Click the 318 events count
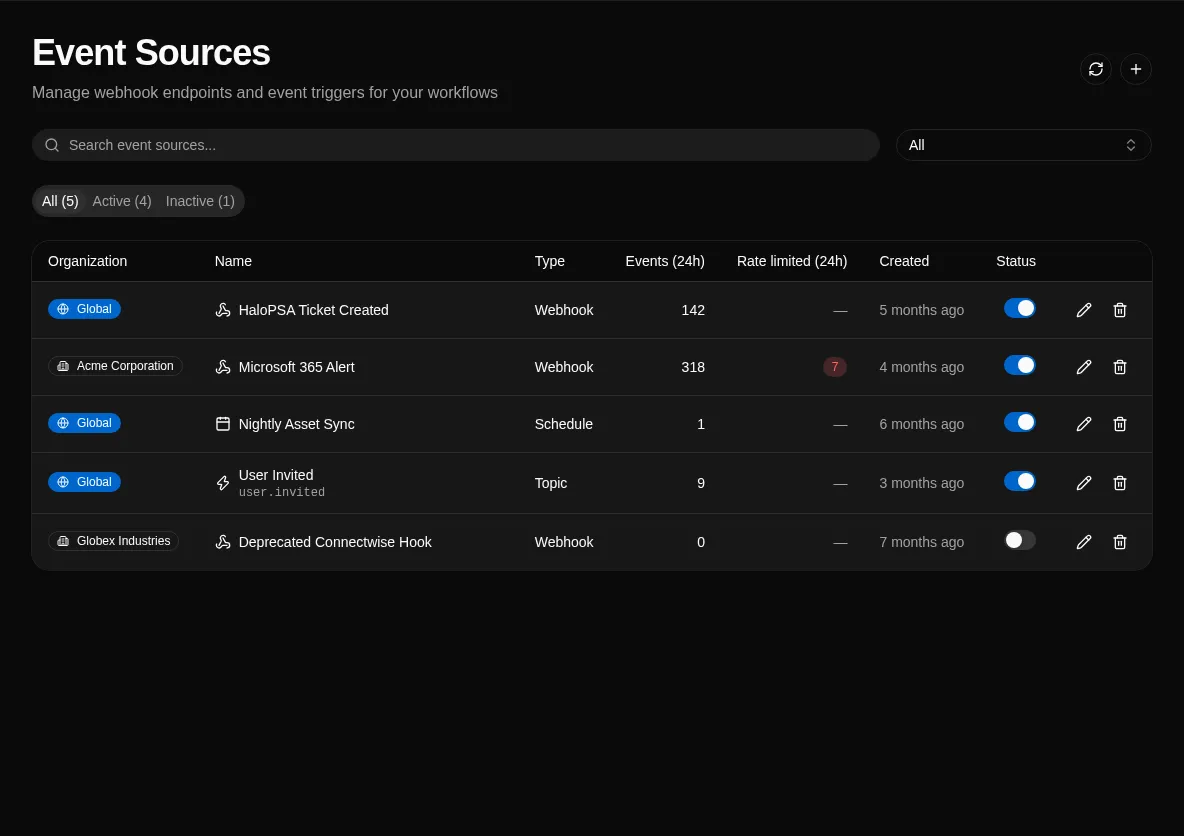1184x836 pixels. 693,367
